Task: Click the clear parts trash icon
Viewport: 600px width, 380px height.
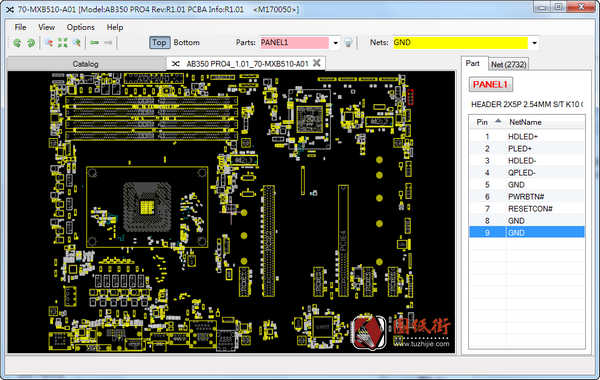Action: pos(348,43)
